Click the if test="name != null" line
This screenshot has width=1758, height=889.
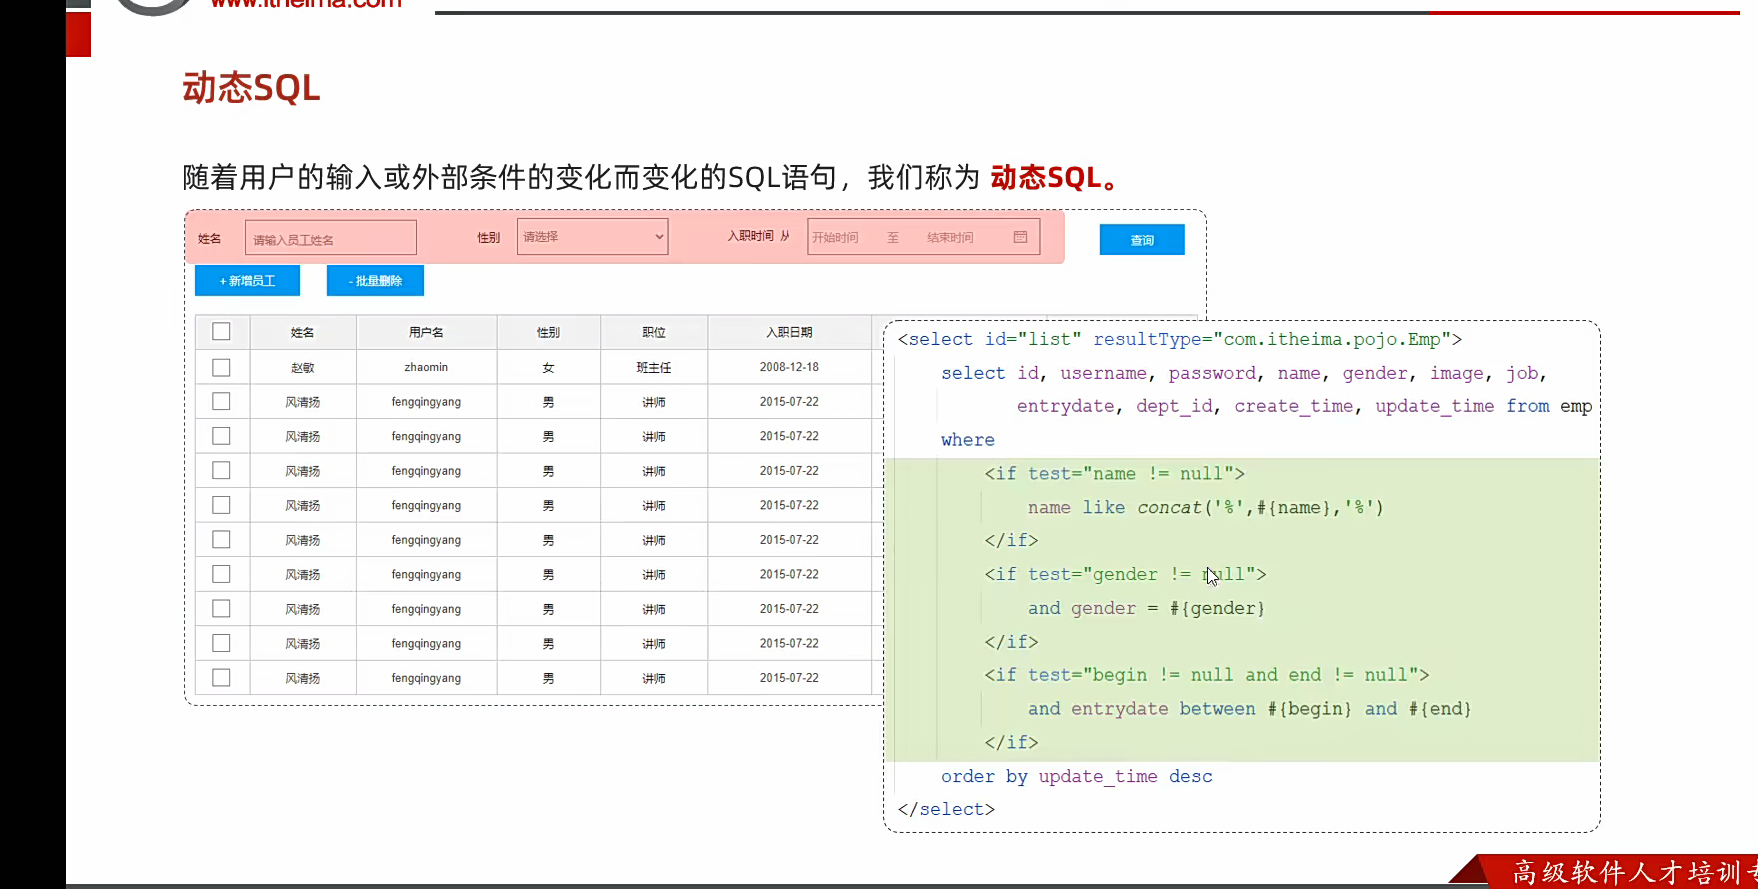click(x=1114, y=473)
